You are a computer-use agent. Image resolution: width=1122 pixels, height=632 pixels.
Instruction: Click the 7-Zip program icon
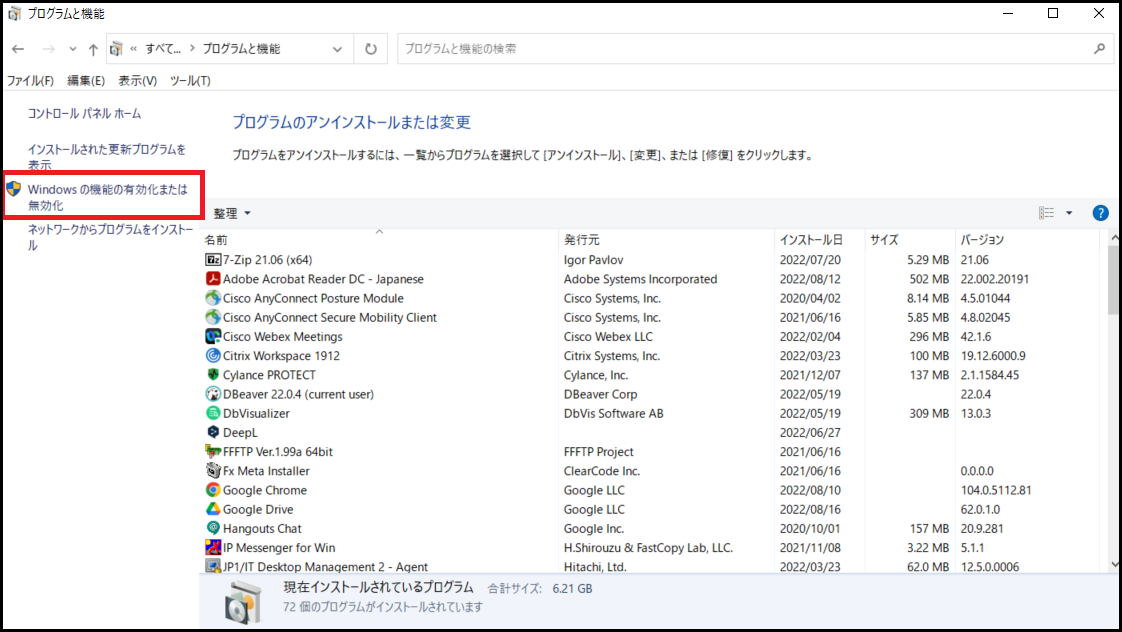click(212, 260)
